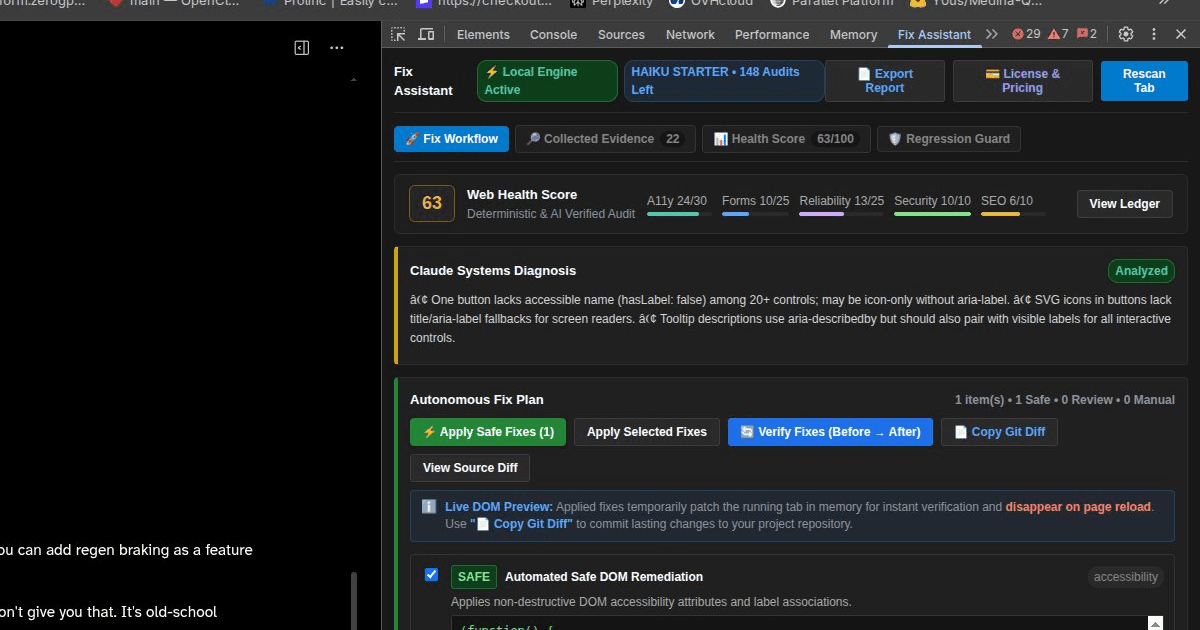Click the Rescan Tab button
This screenshot has height=630, width=1200.
[x=1144, y=81]
